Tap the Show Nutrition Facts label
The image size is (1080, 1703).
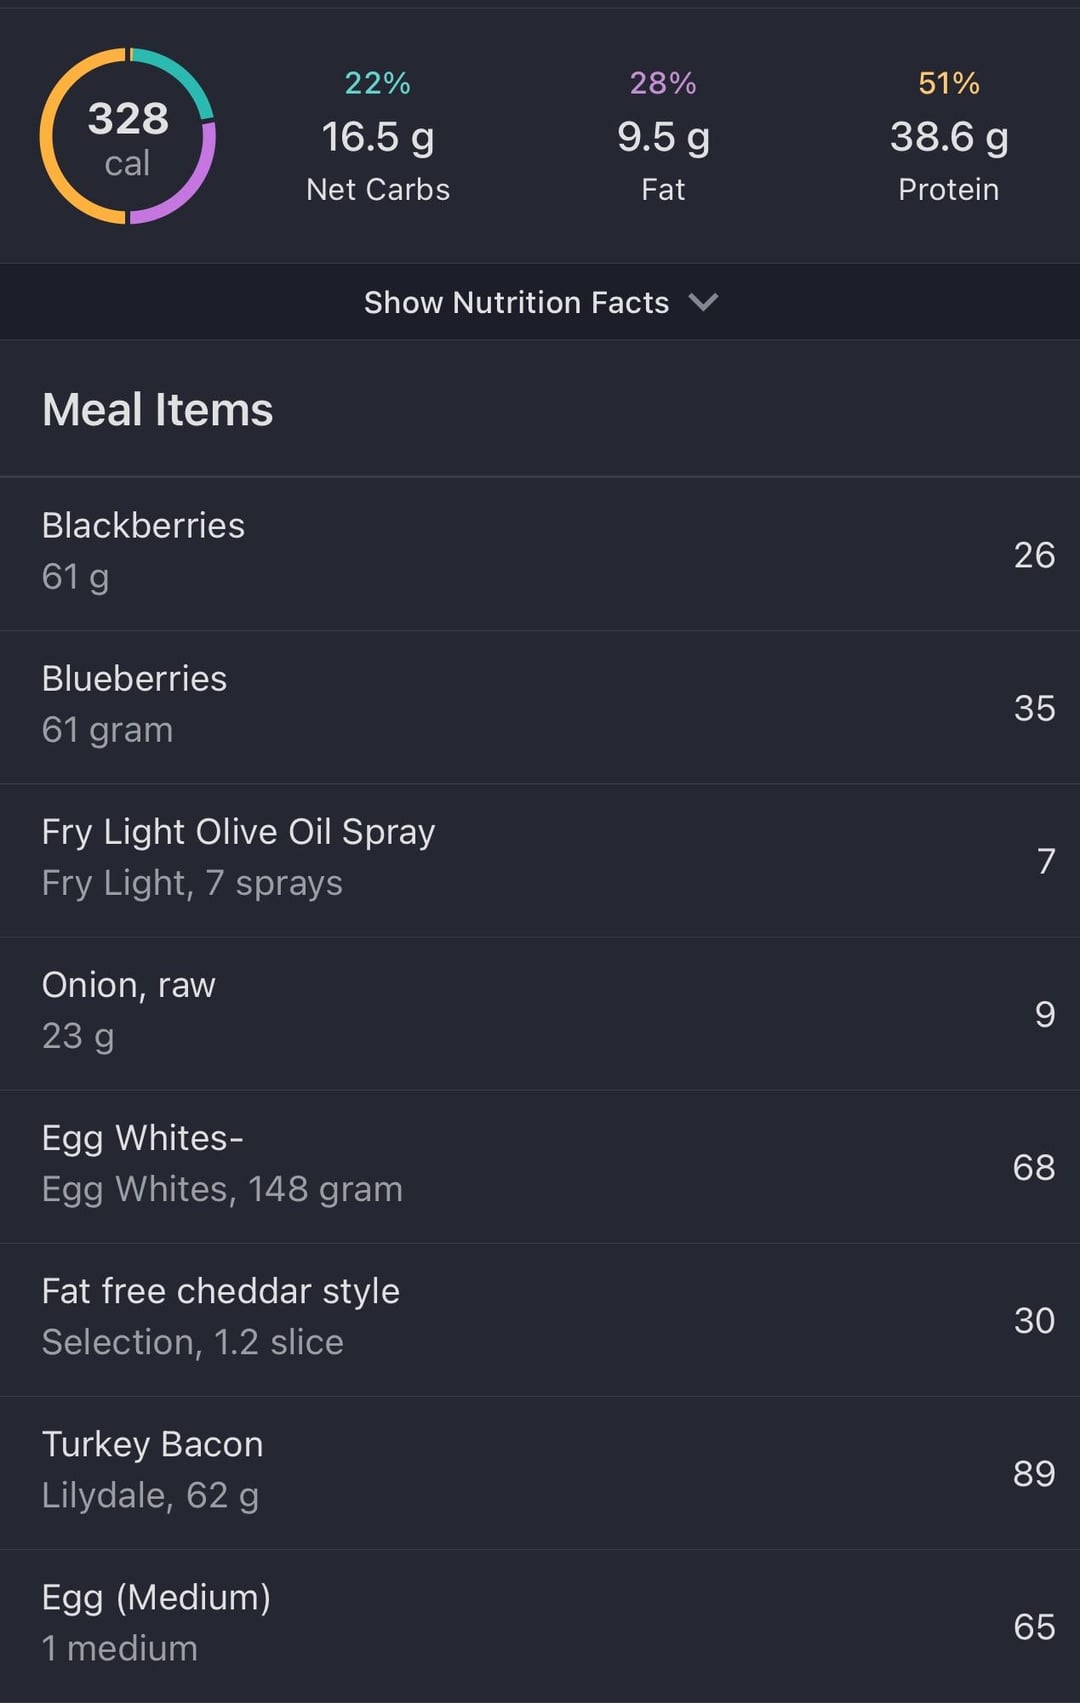point(516,302)
